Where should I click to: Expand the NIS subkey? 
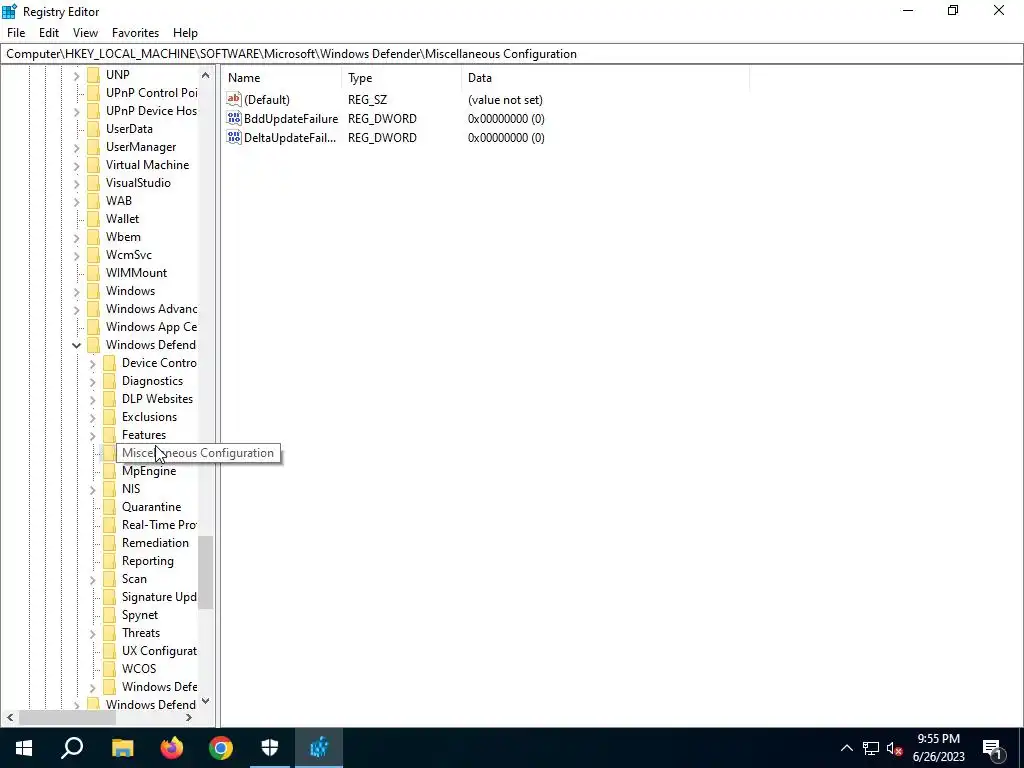click(92, 489)
